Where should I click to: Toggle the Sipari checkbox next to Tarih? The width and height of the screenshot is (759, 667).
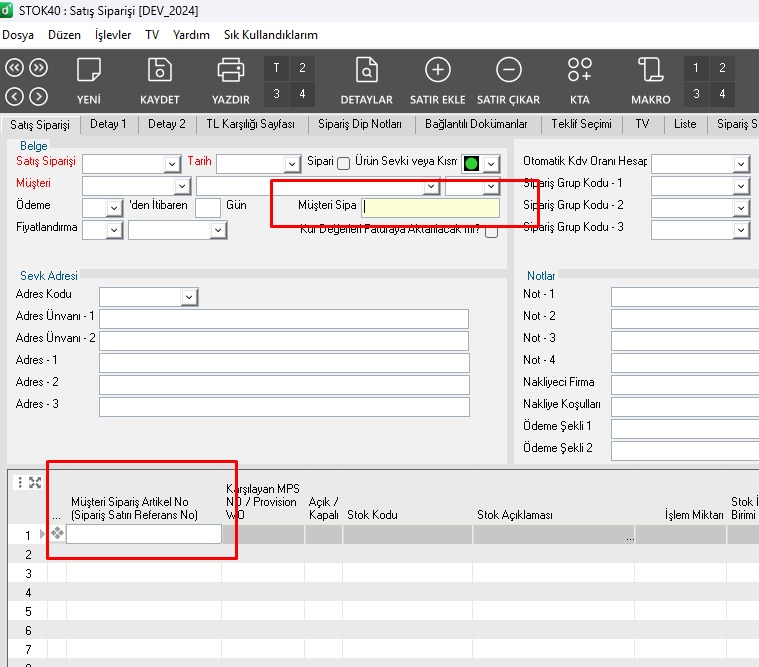pyautogui.click(x=343, y=163)
